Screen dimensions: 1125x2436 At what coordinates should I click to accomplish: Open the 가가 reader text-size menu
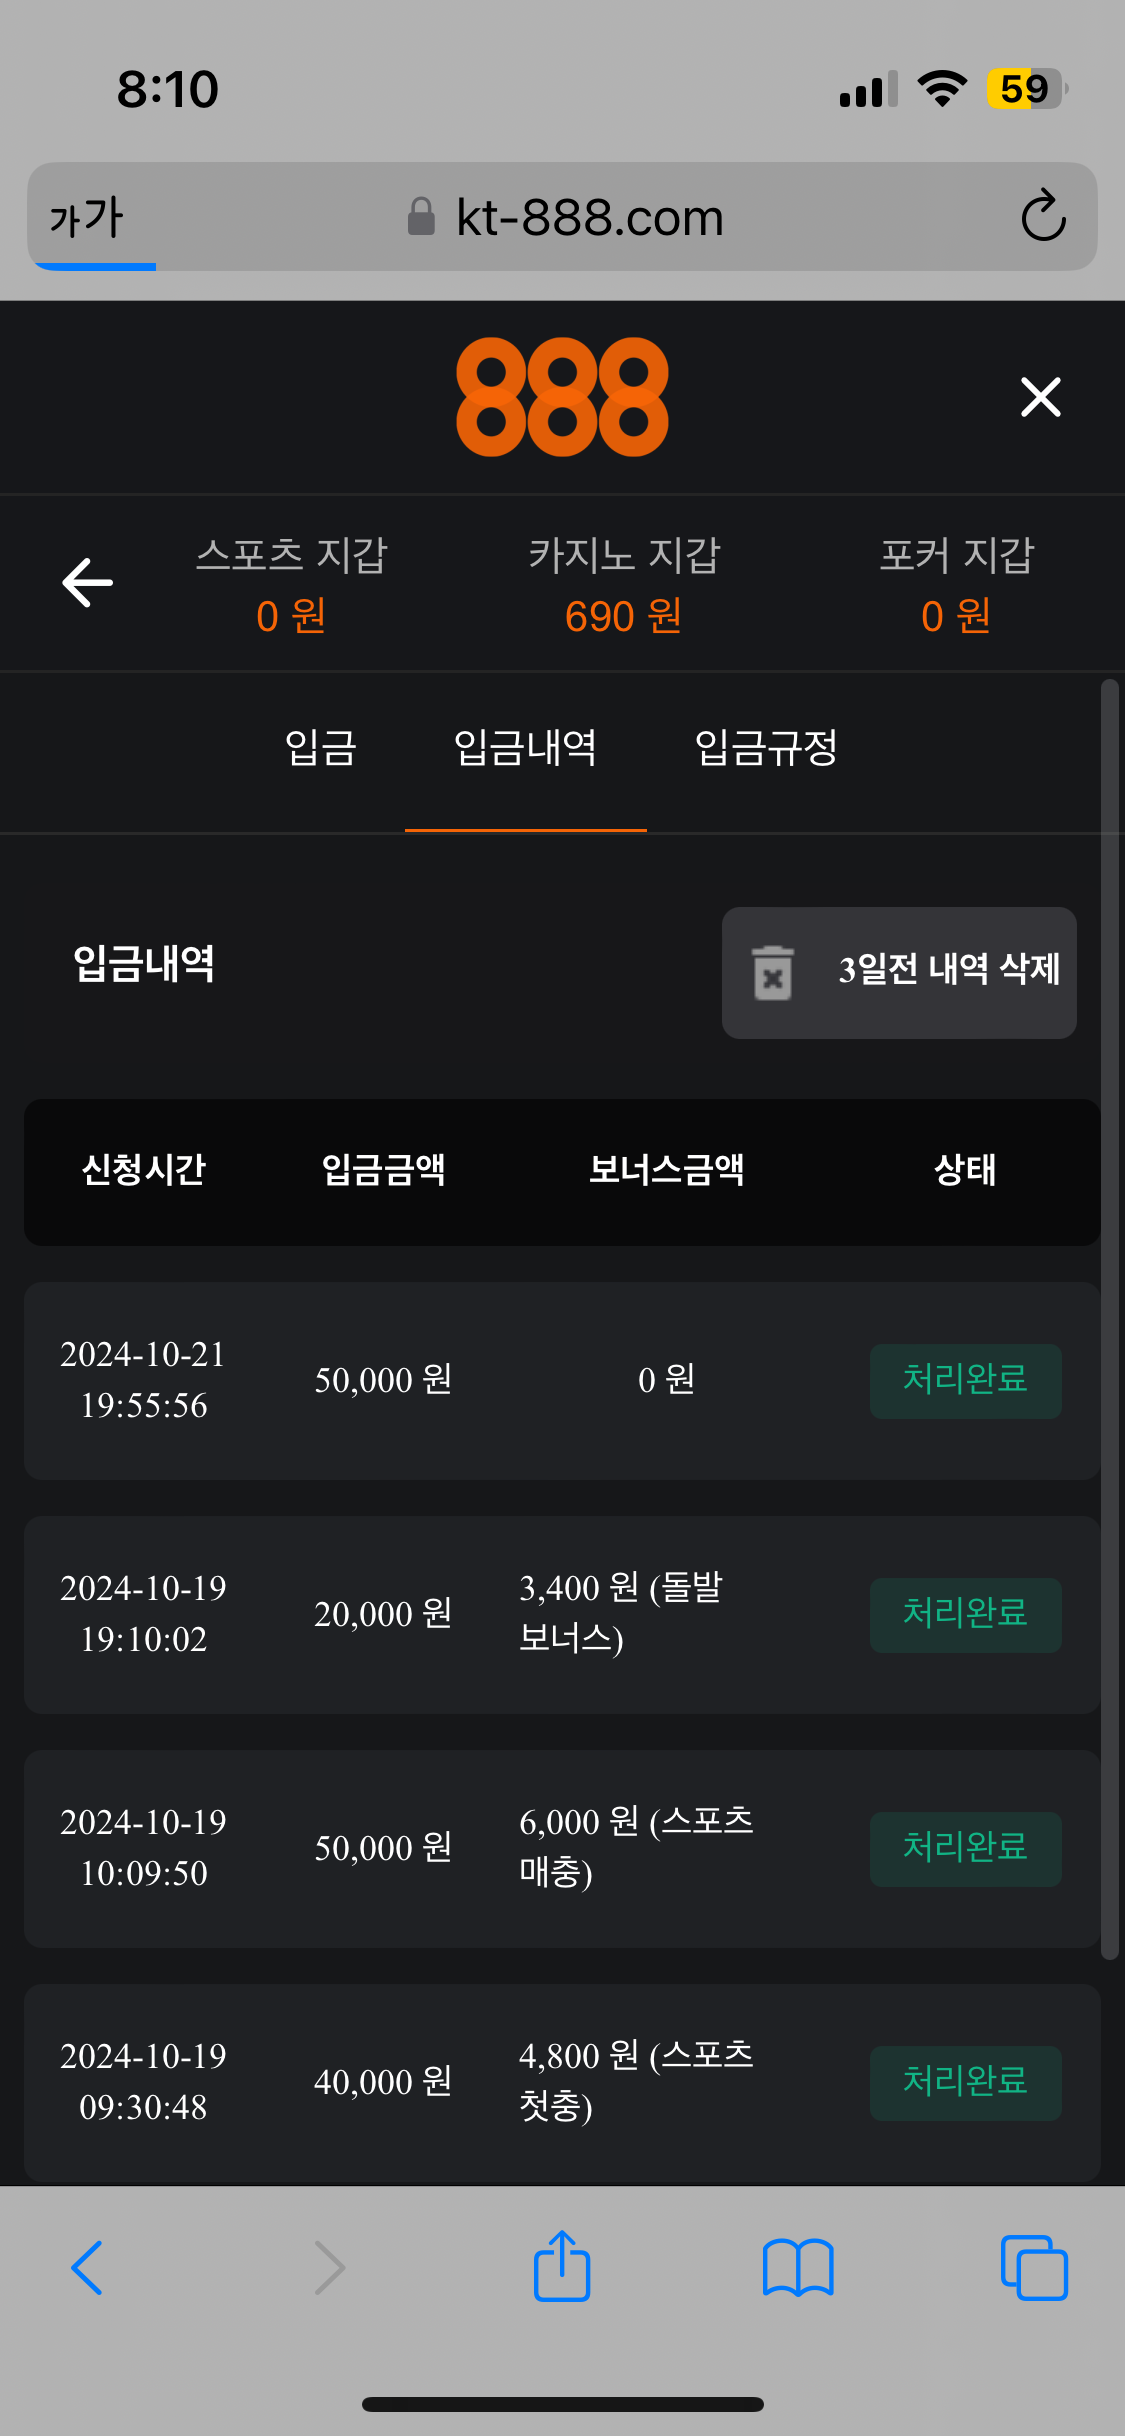[87, 217]
